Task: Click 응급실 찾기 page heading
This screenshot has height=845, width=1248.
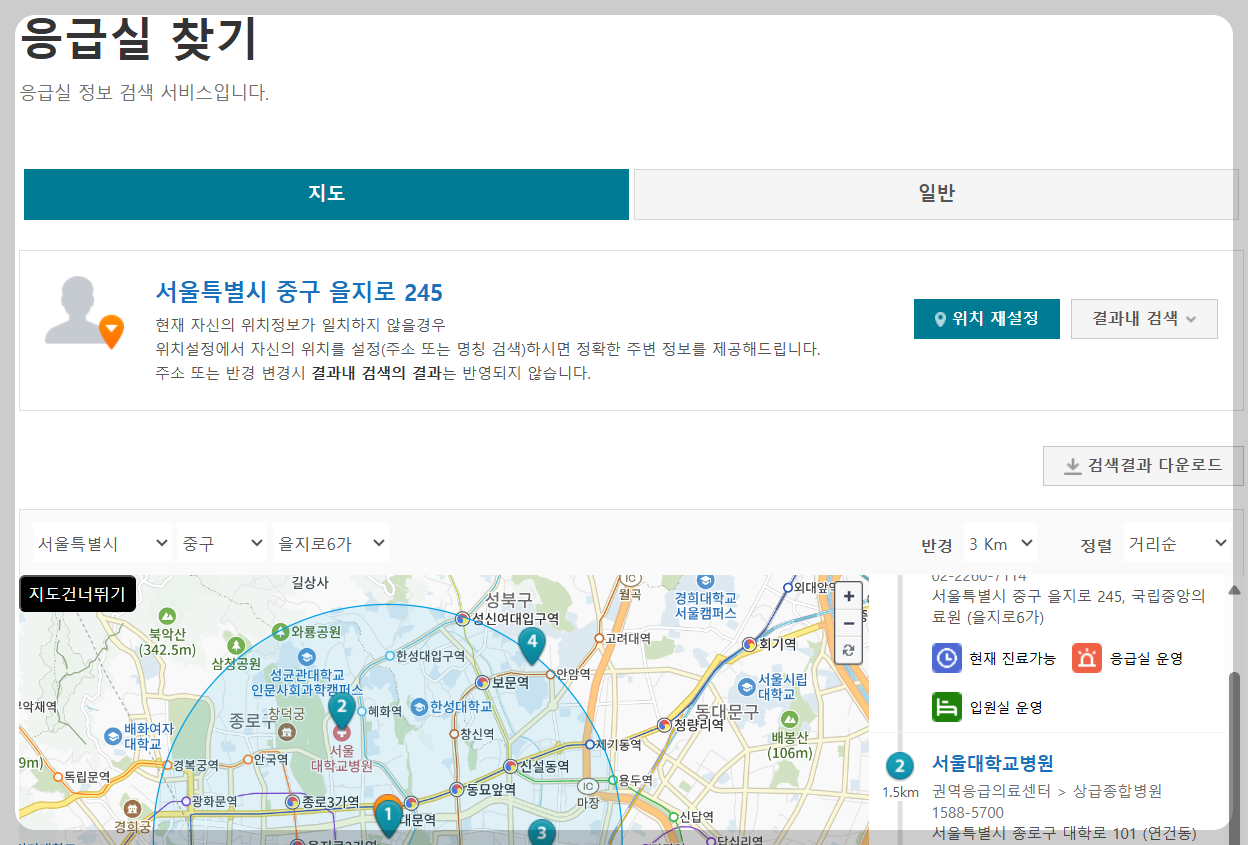Action: coord(139,40)
